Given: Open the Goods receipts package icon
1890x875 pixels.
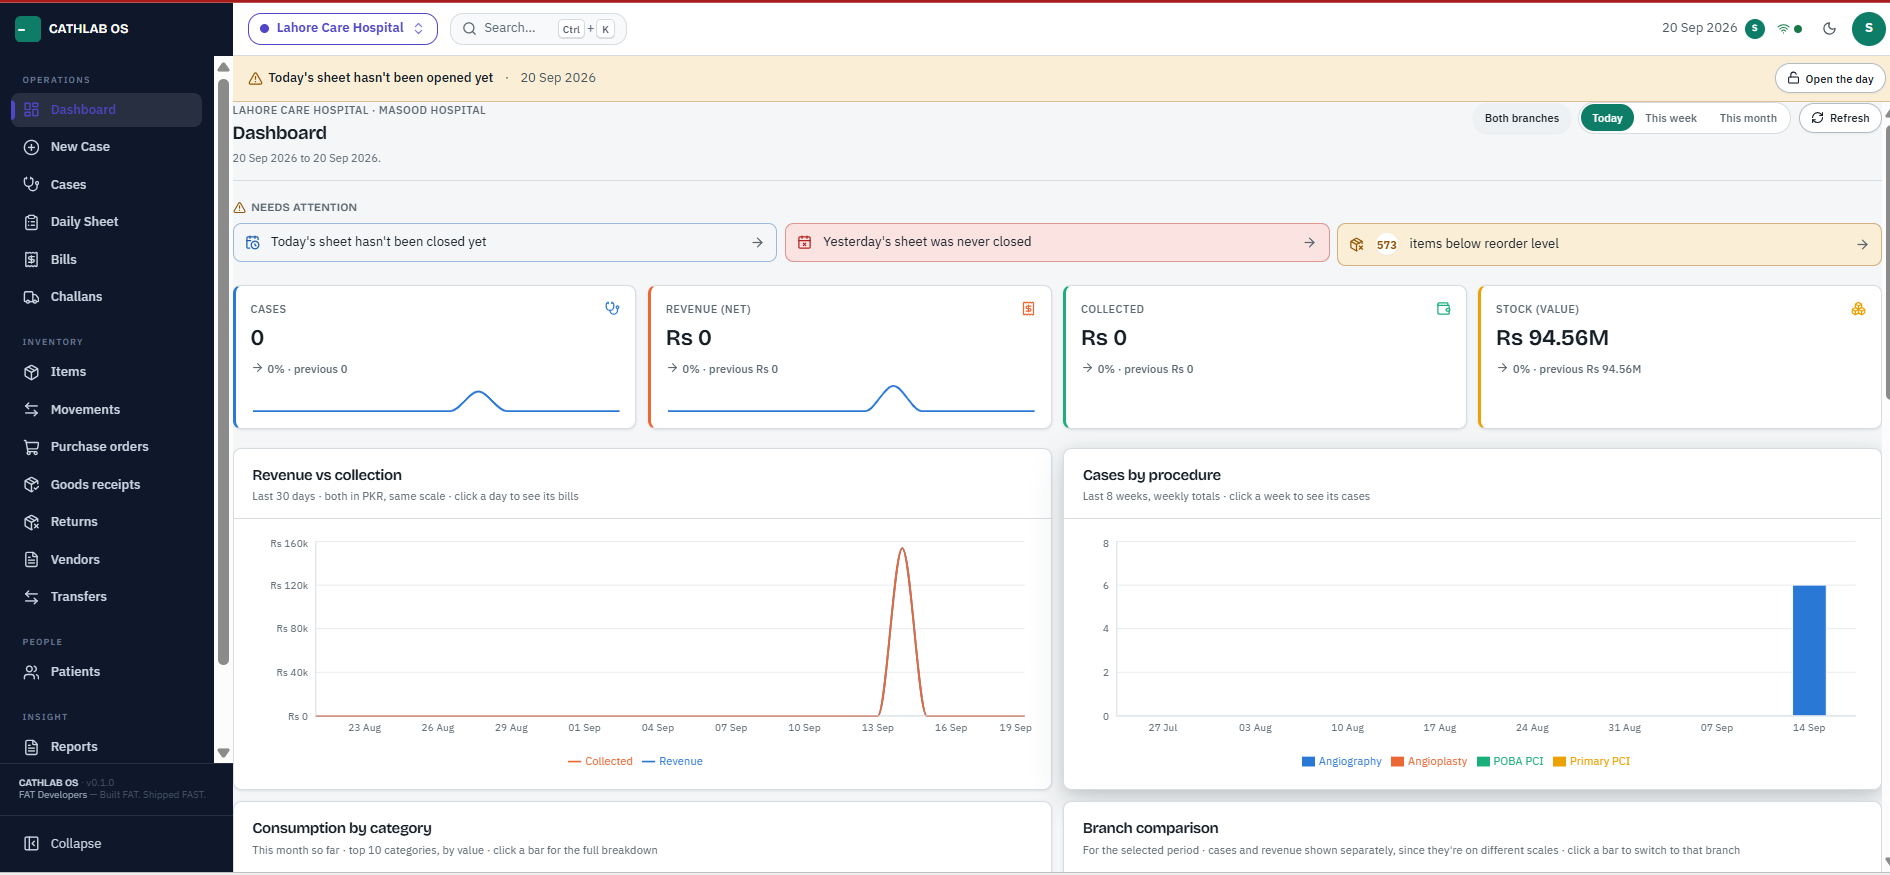Looking at the screenshot, I should (x=31, y=484).
